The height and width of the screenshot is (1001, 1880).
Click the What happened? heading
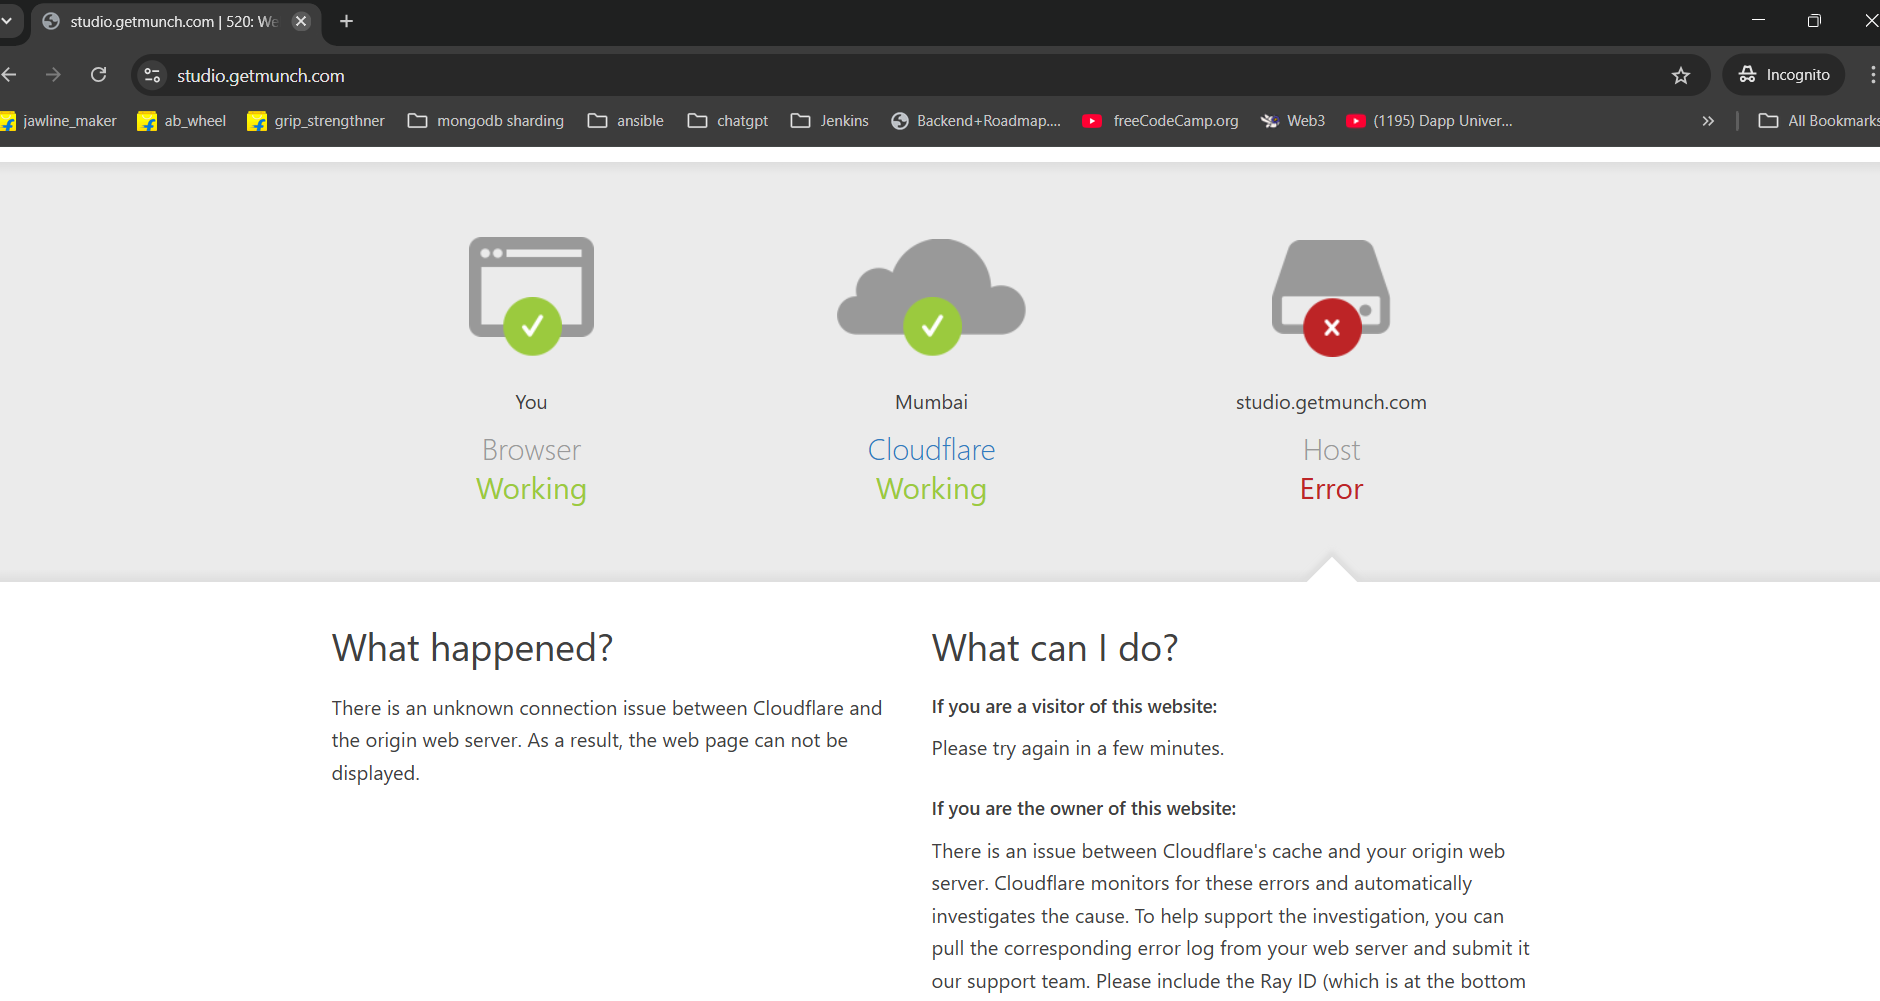pos(472,648)
